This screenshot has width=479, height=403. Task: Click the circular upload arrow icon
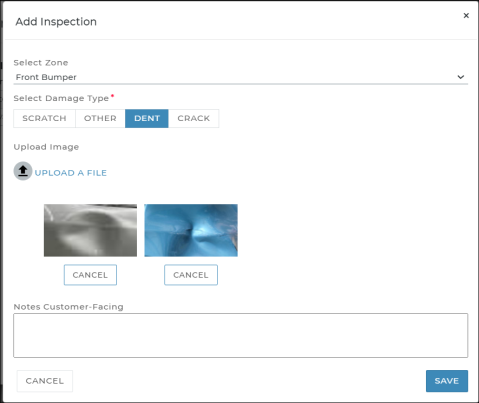[23, 171]
